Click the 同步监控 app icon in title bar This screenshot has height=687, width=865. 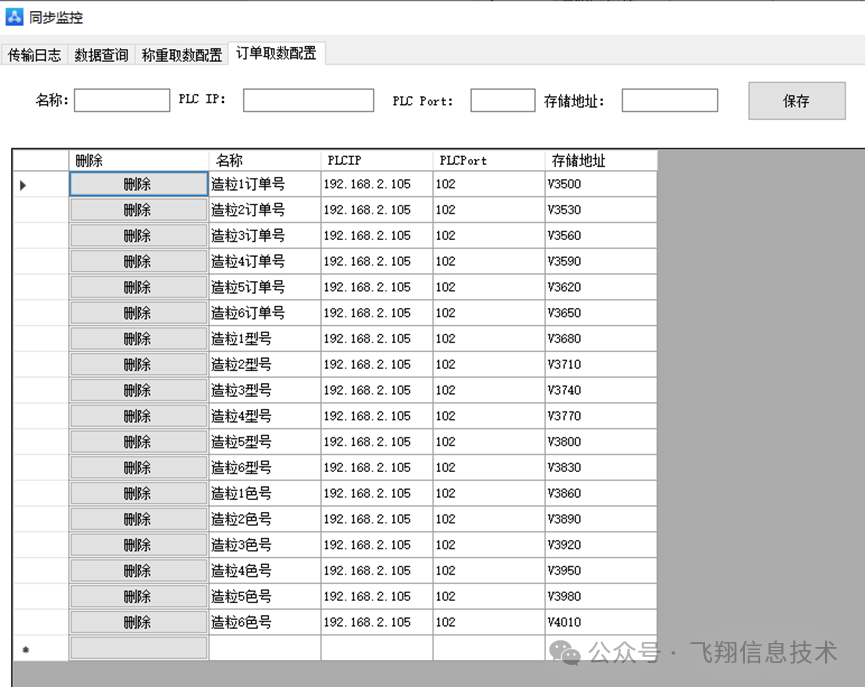14,17
